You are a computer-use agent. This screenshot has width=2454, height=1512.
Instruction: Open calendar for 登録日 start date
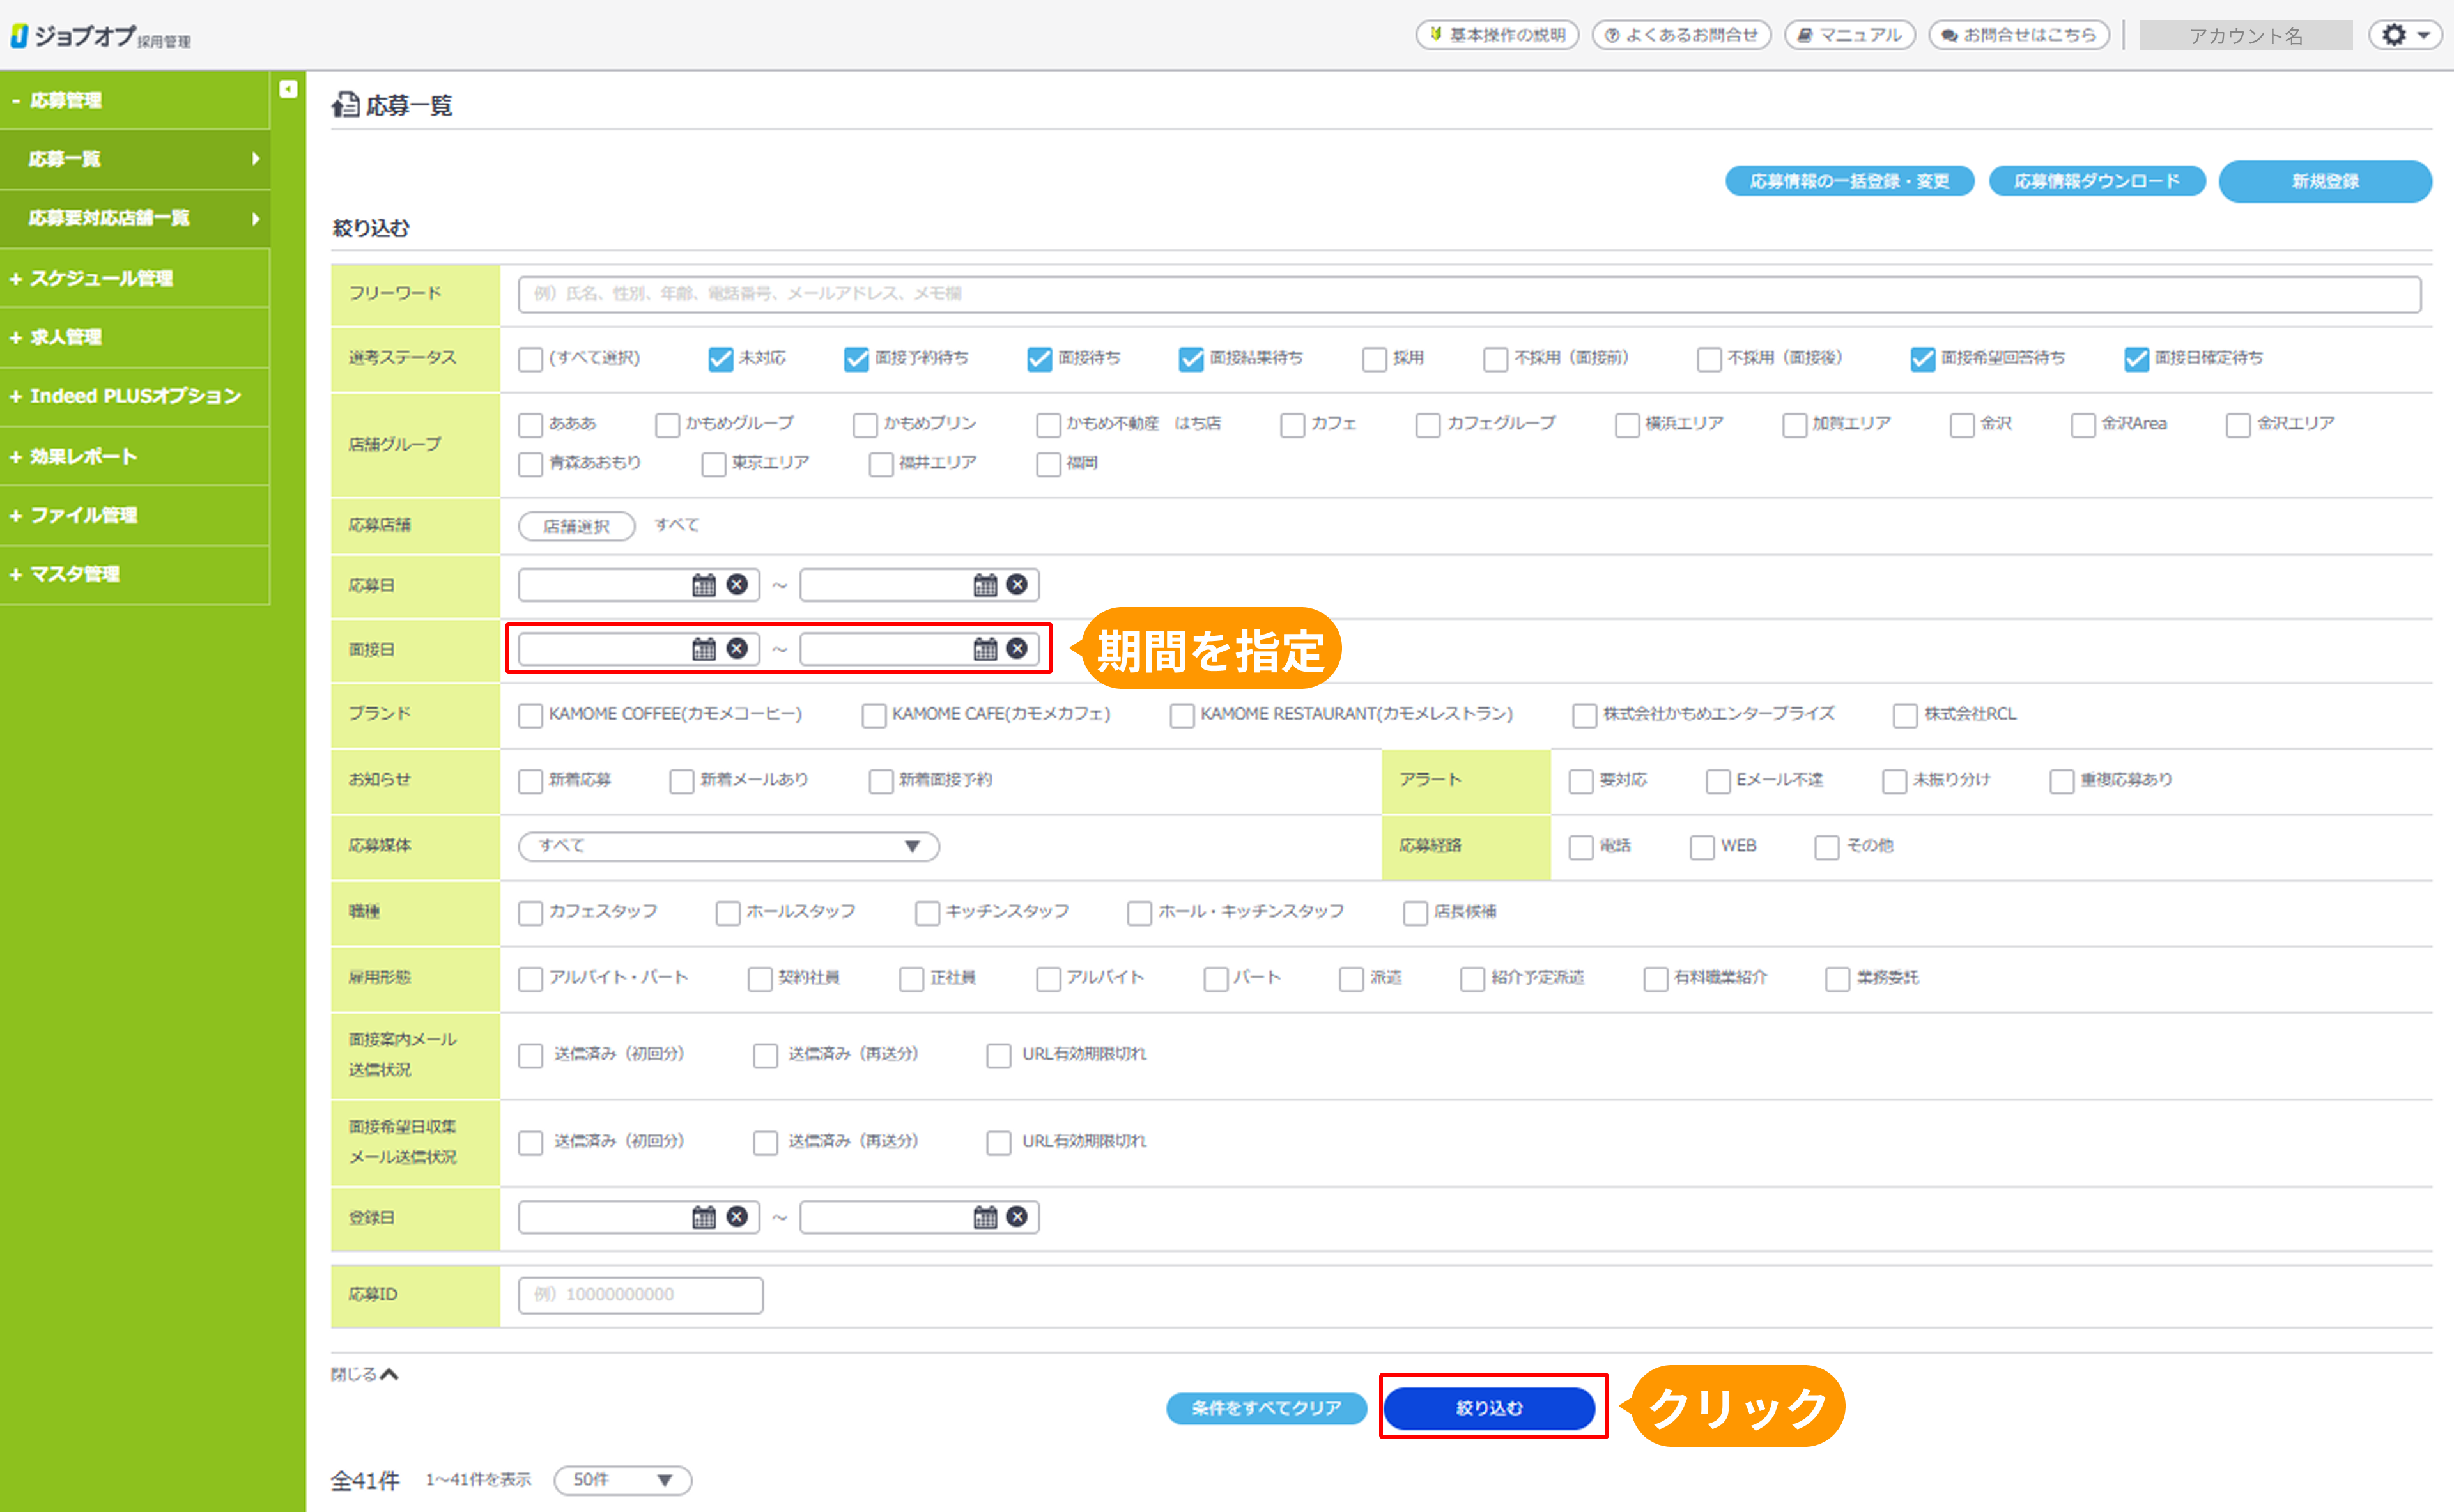click(704, 1217)
